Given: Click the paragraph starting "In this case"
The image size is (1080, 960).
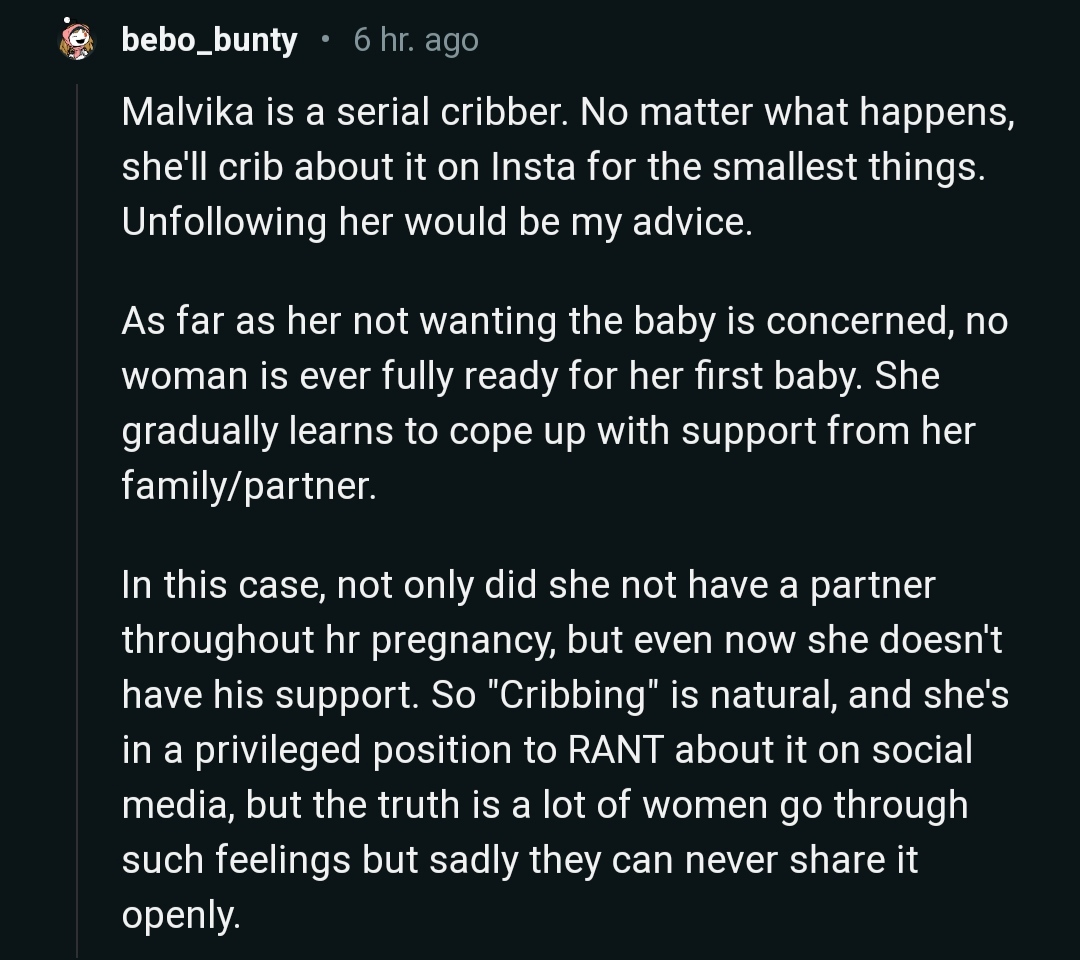Looking at the screenshot, I should [565, 749].
